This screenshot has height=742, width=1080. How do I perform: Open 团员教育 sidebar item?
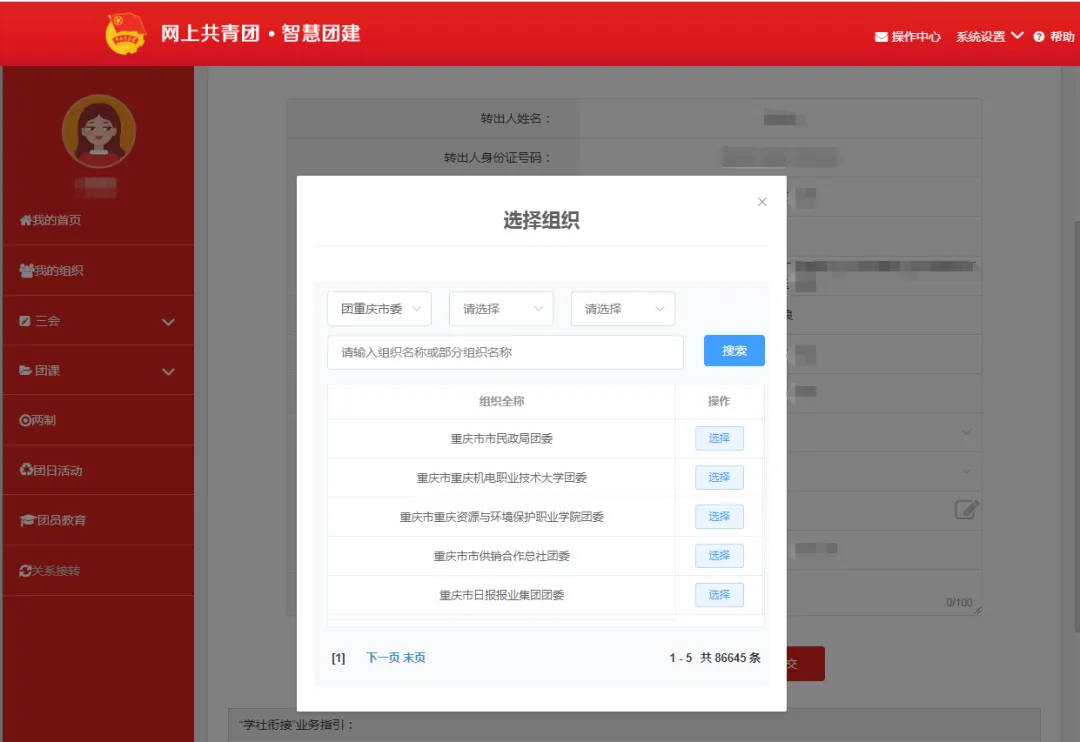tap(53, 521)
